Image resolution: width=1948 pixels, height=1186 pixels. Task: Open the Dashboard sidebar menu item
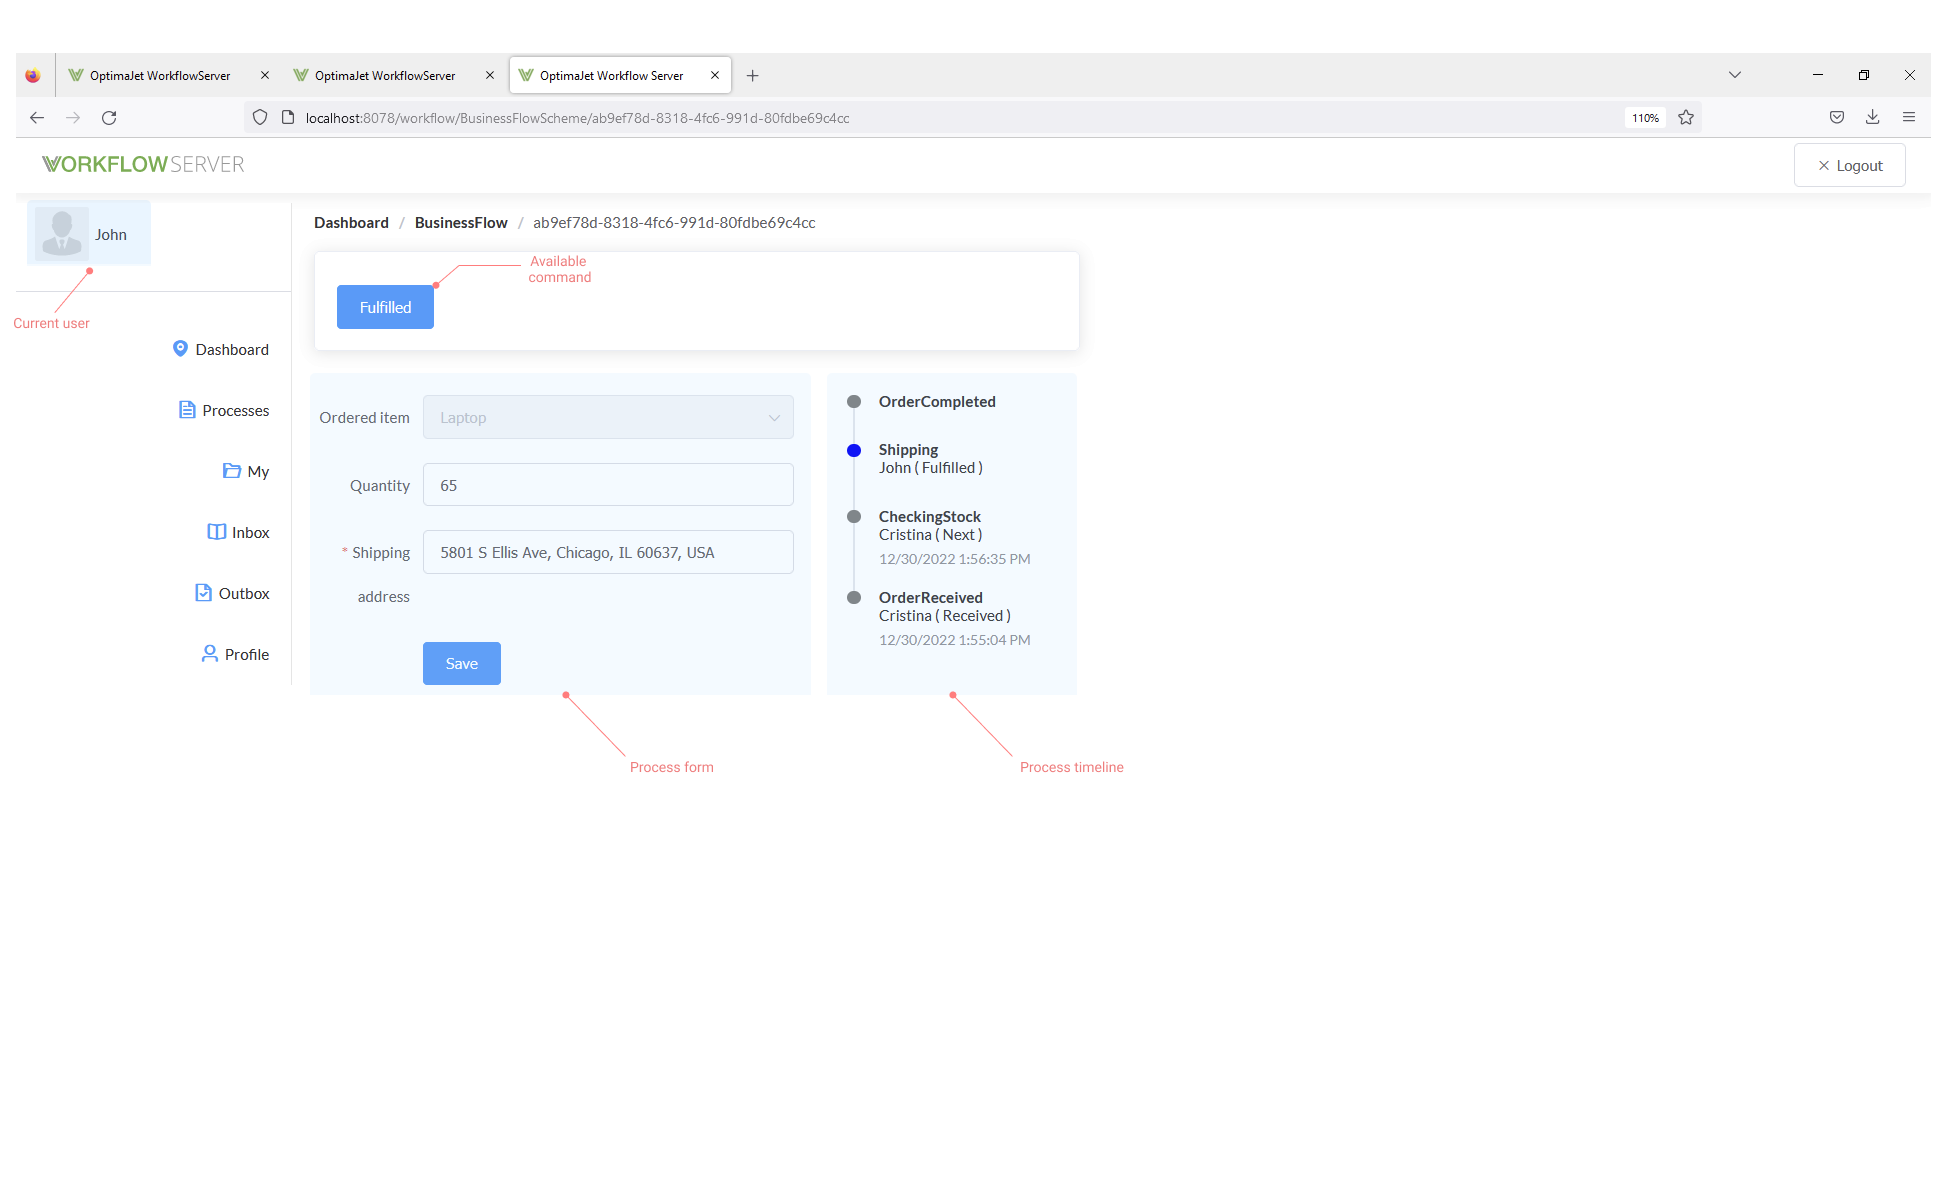point(221,349)
